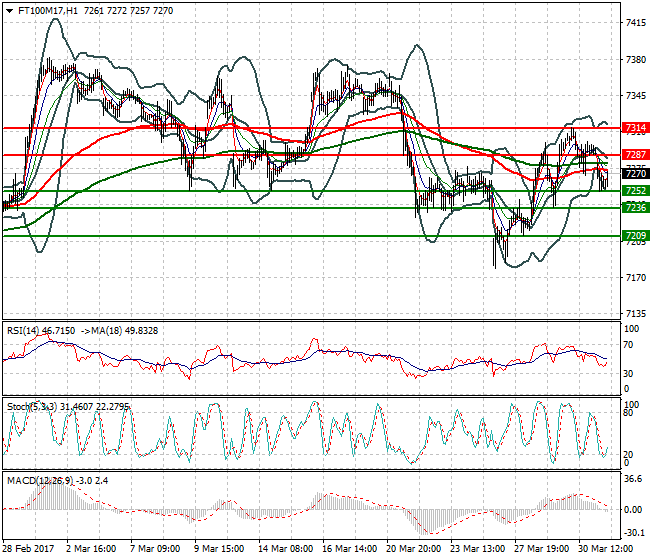The width and height of the screenshot is (660, 560).
Task: Click the black 7270 current price label
Action: 635,173
